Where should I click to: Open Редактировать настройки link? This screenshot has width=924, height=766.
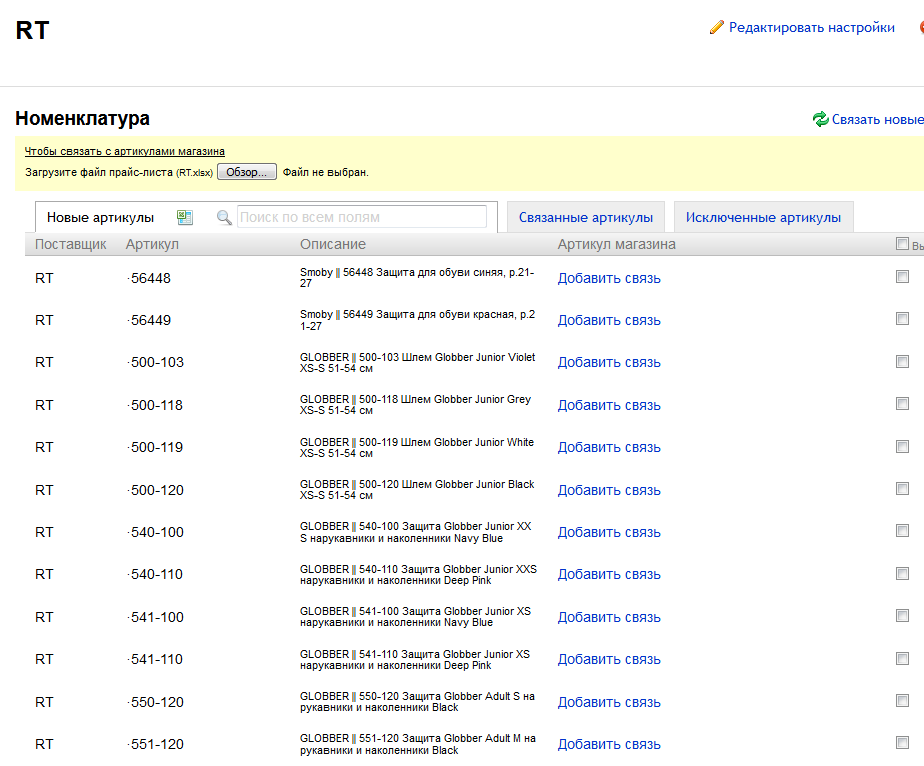pyautogui.click(x=811, y=28)
